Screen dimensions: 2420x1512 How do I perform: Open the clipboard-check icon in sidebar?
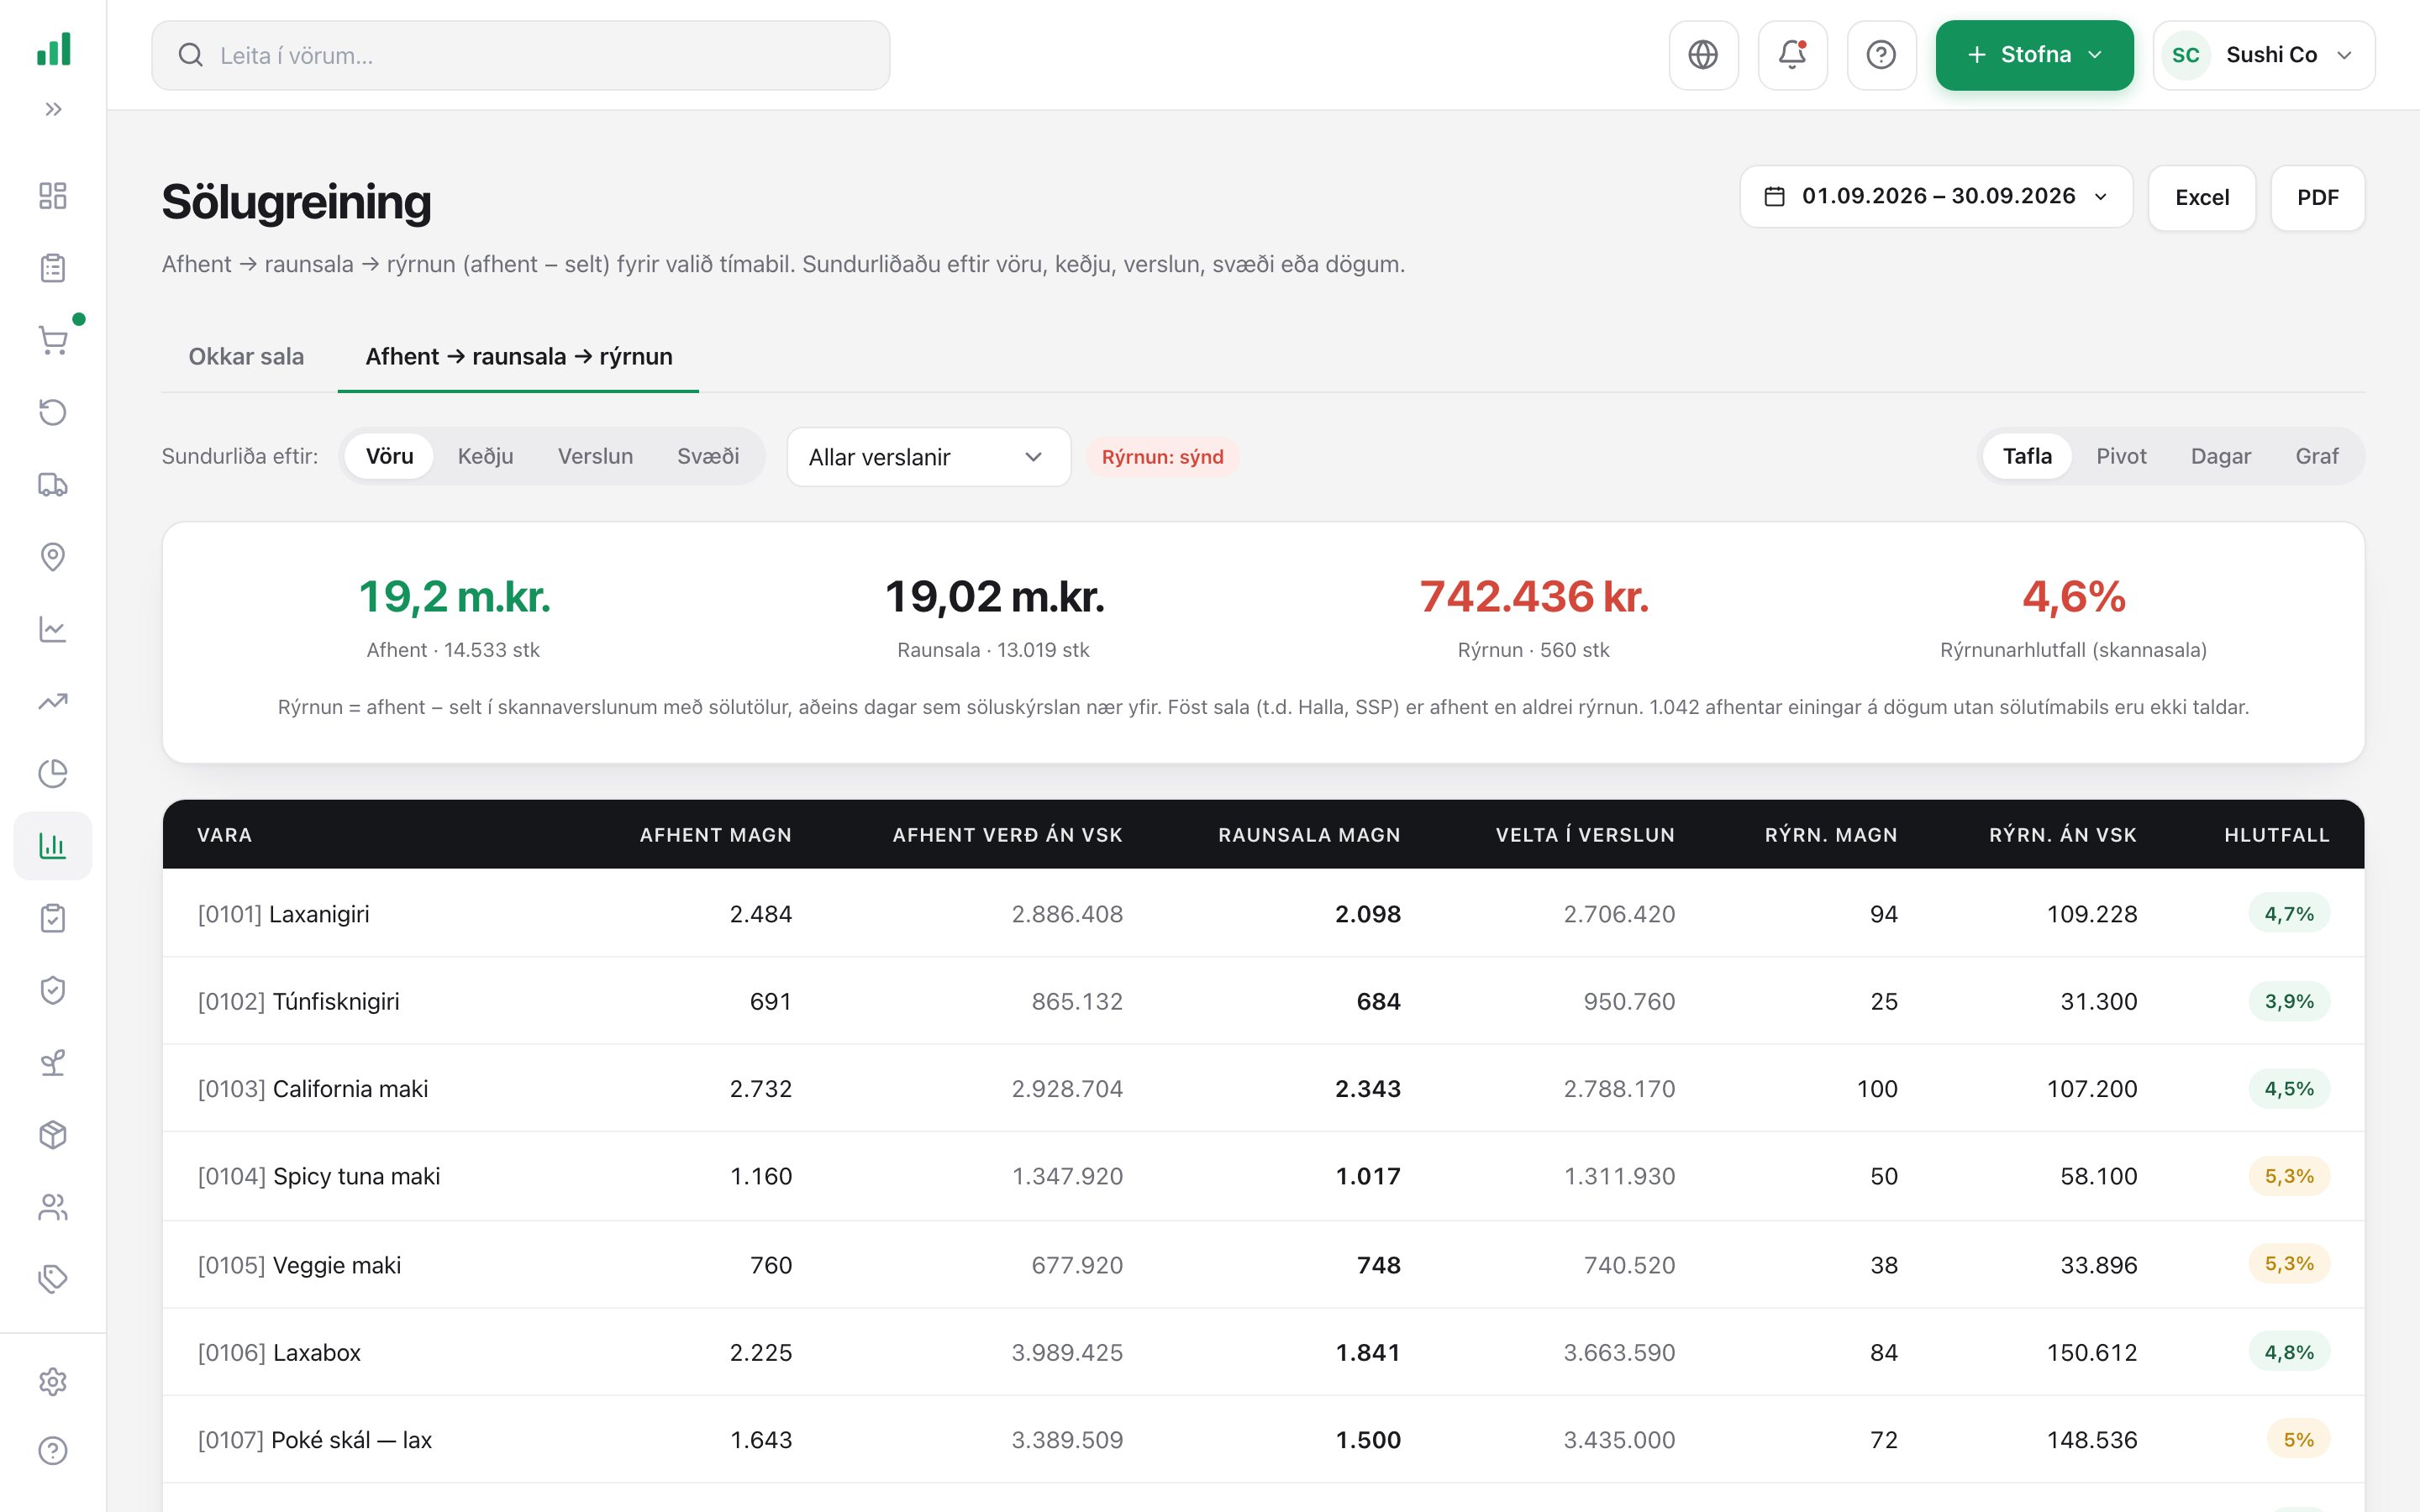(x=53, y=918)
